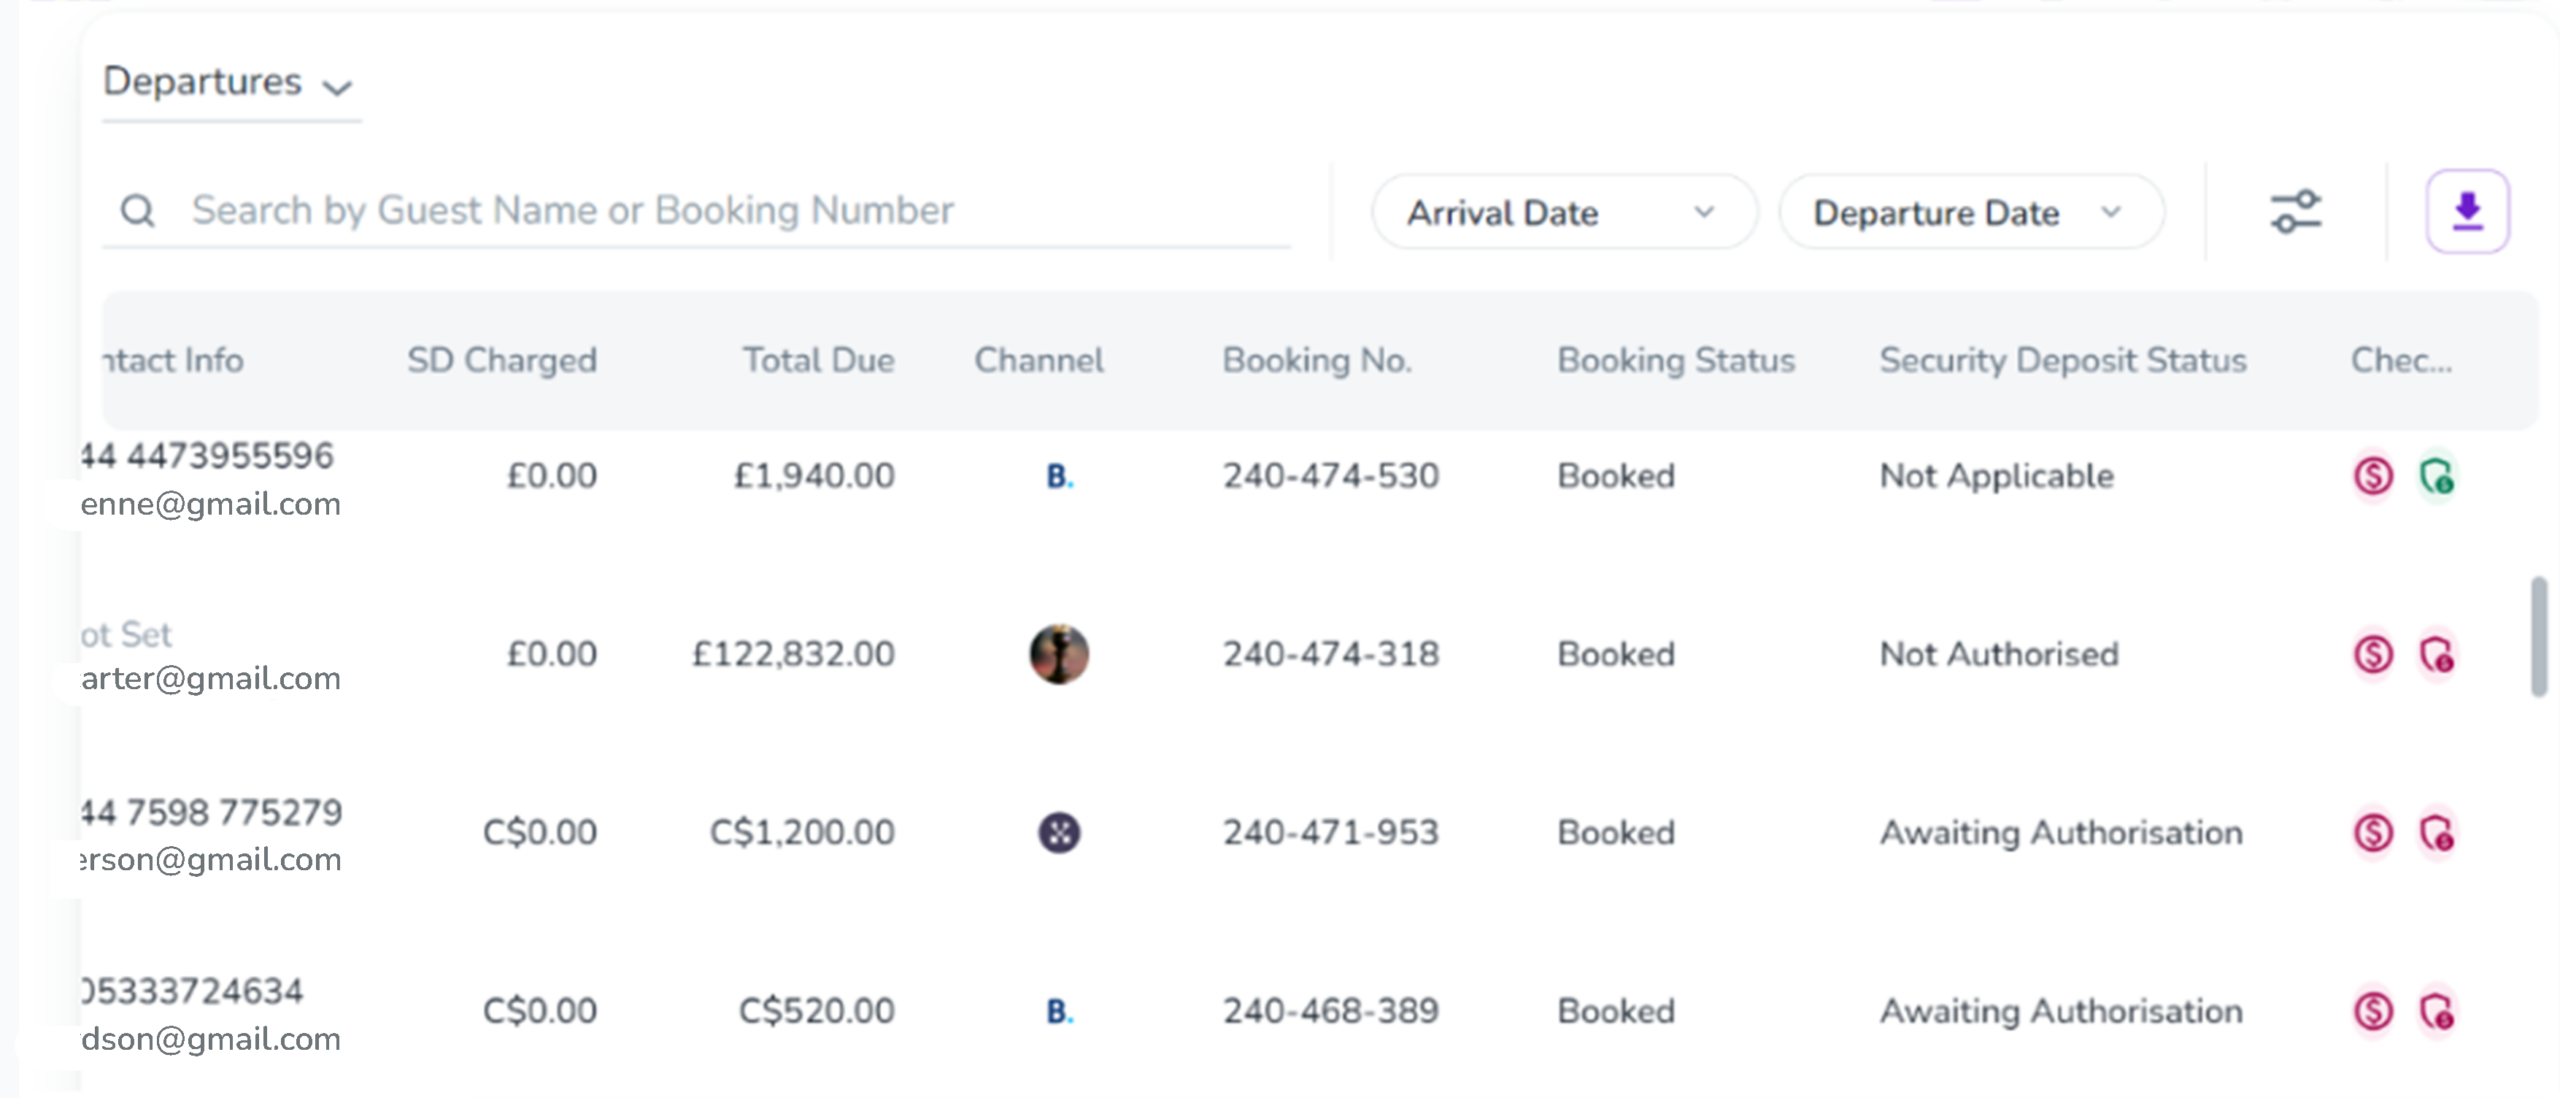Open booking number 240-474-318
Viewport: 2560px width, 1098px height.
[1330, 654]
